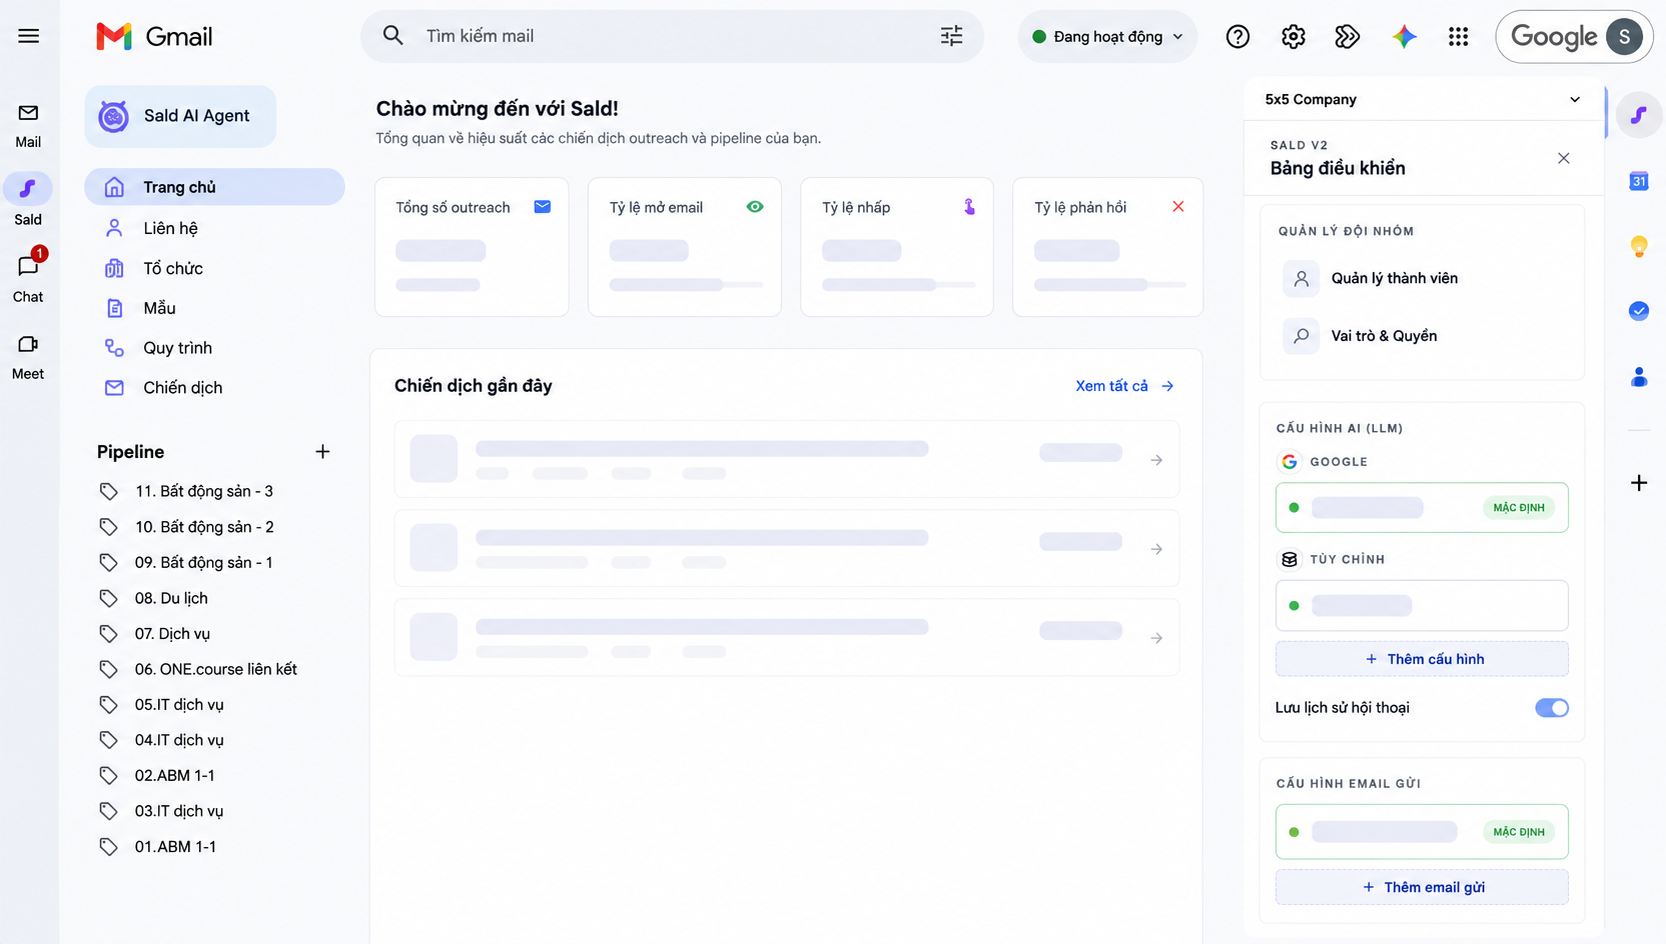Click the eye icon on Tỷ lệ mở email card
Viewport: 1666px width, 944px height.
pyautogui.click(x=755, y=206)
